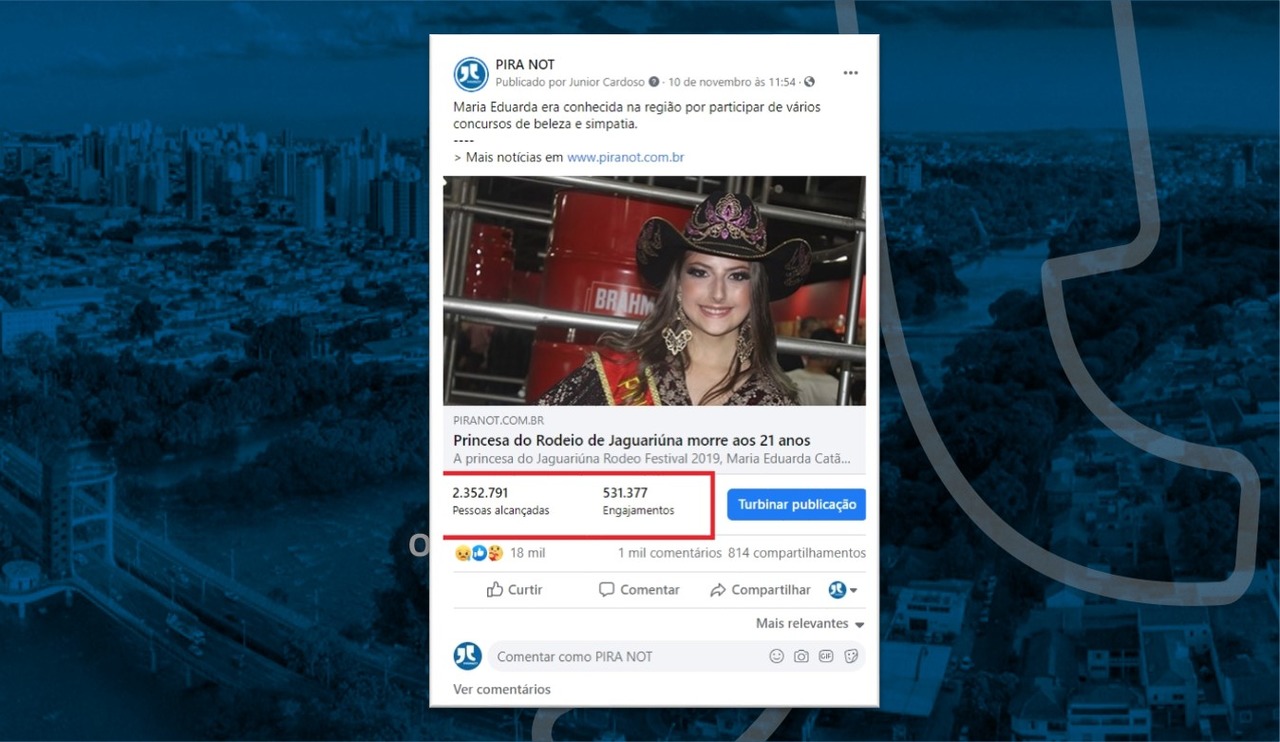Image resolution: width=1280 pixels, height=742 pixels.
Task: Open the three-dot post options menu
Action: pos(850,73)
